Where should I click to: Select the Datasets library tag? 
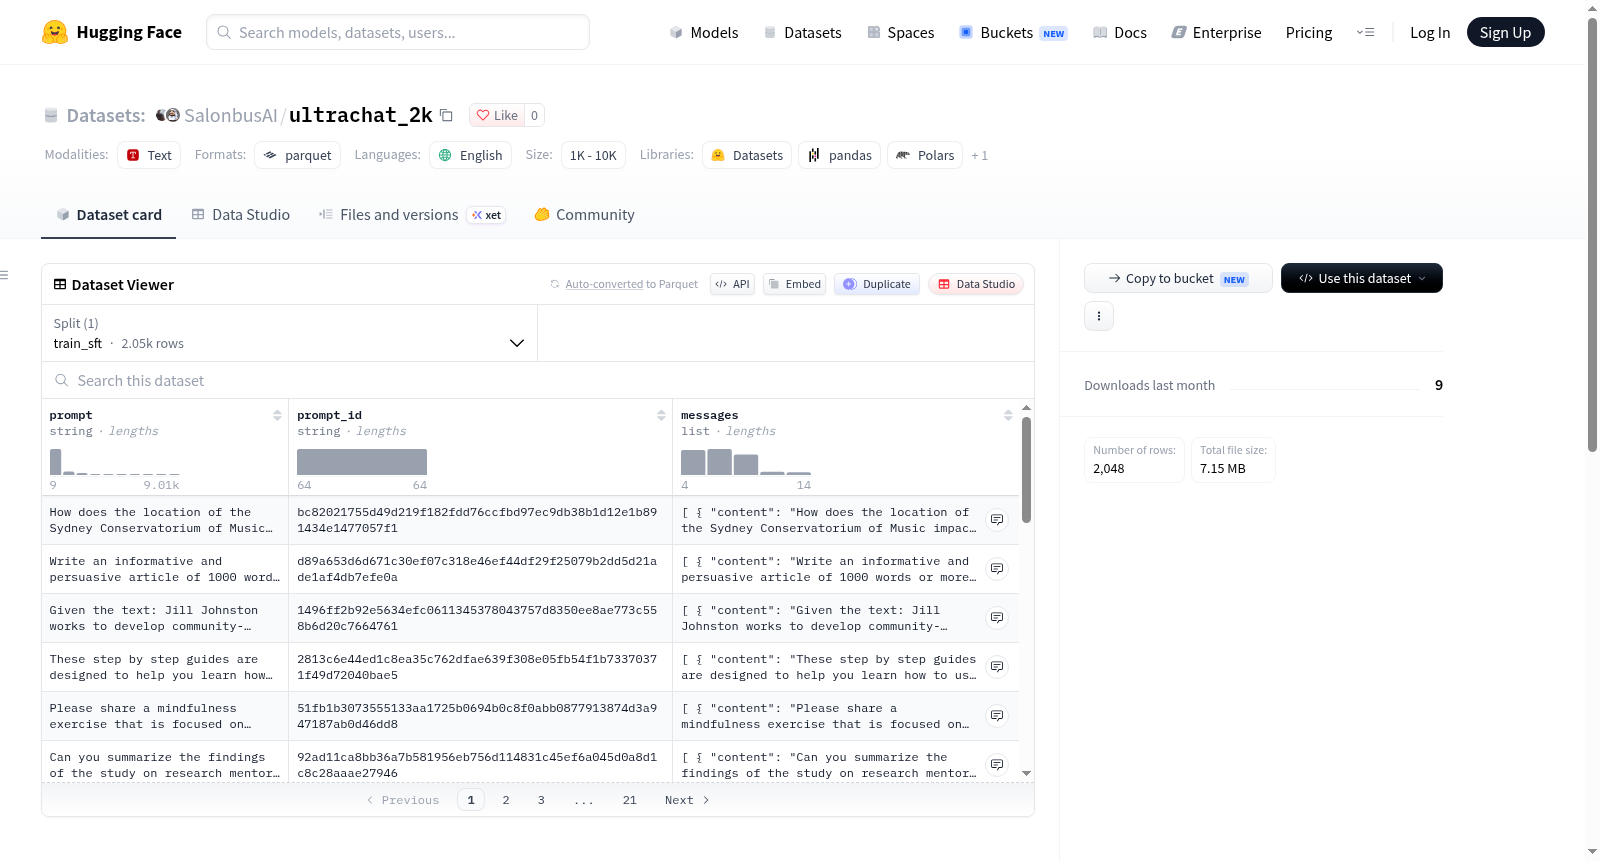747,155
